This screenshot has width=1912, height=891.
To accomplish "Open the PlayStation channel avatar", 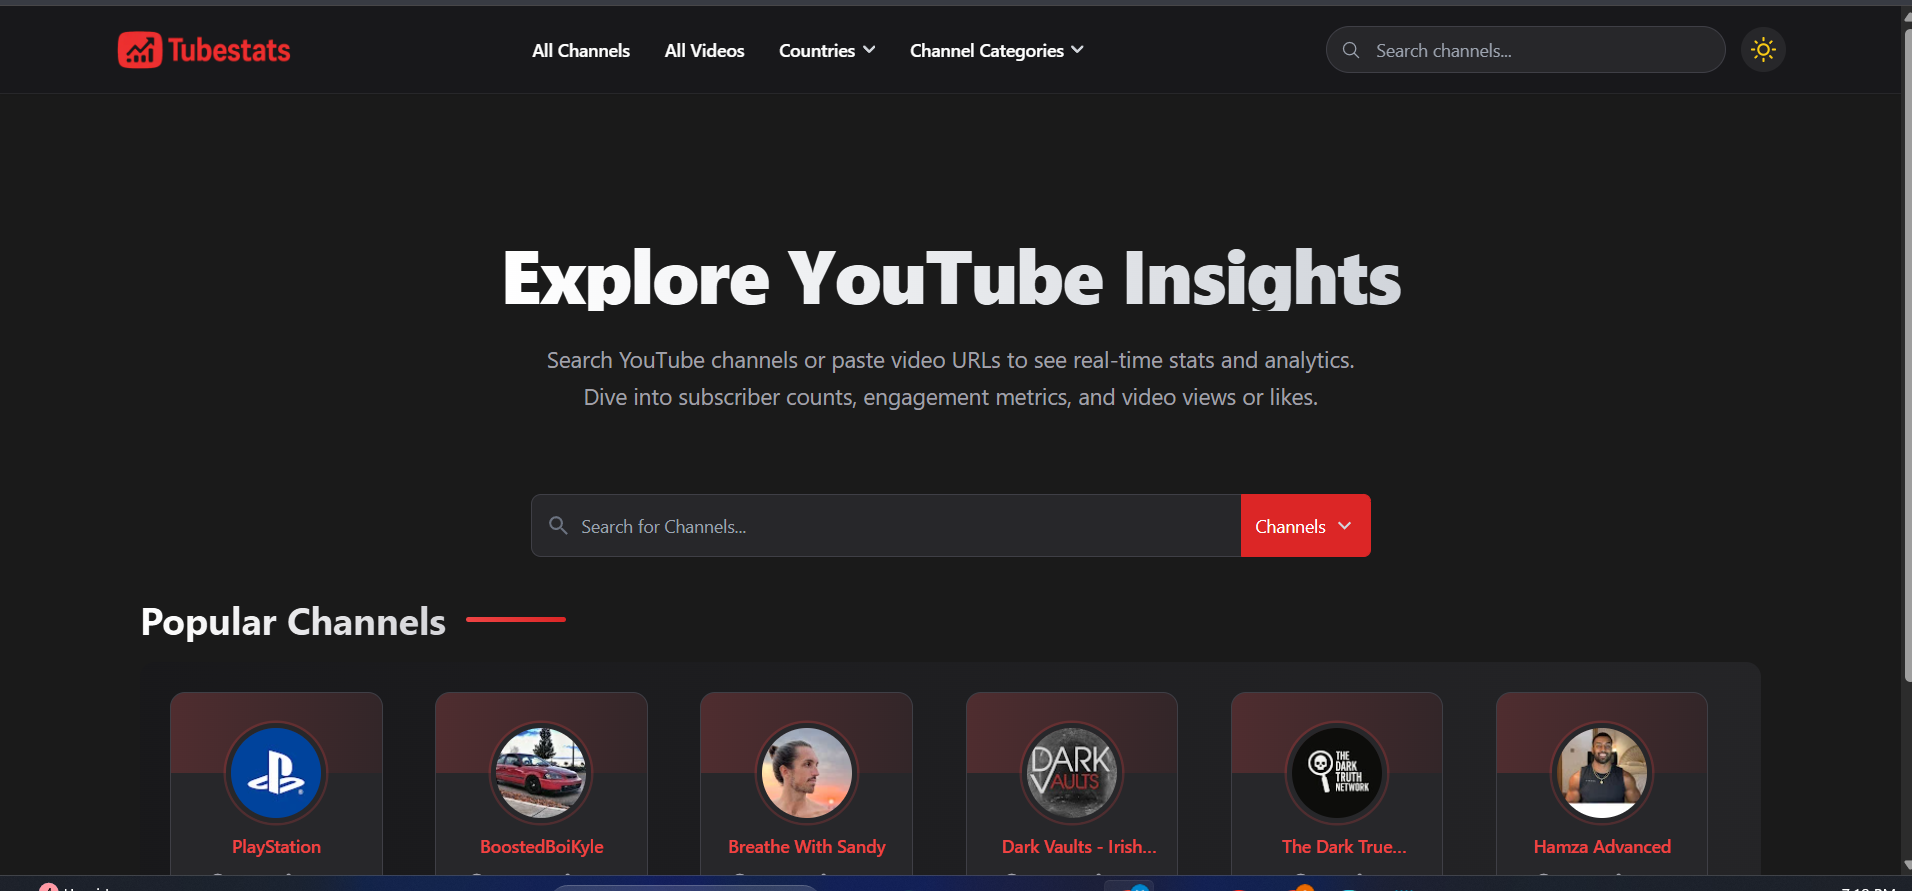I will pyautogui.click(x=276, y=773).
